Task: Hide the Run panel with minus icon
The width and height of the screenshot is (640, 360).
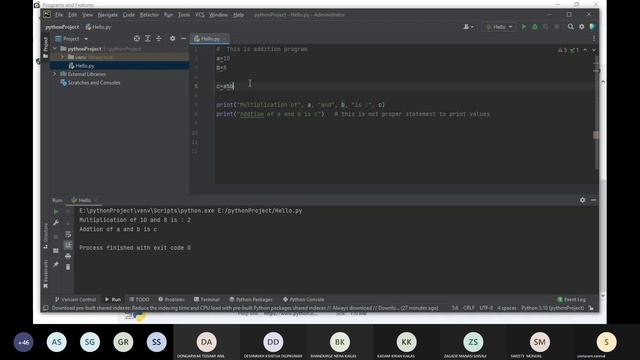Action: pyautogui.click(x=593, y=200)
